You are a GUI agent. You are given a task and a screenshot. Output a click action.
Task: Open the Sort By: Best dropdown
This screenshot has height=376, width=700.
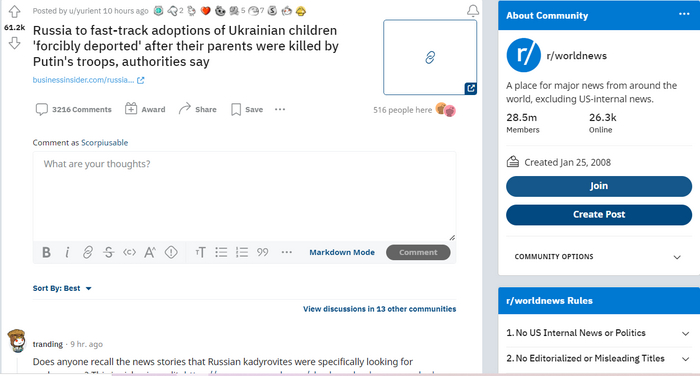click(62, 288)
